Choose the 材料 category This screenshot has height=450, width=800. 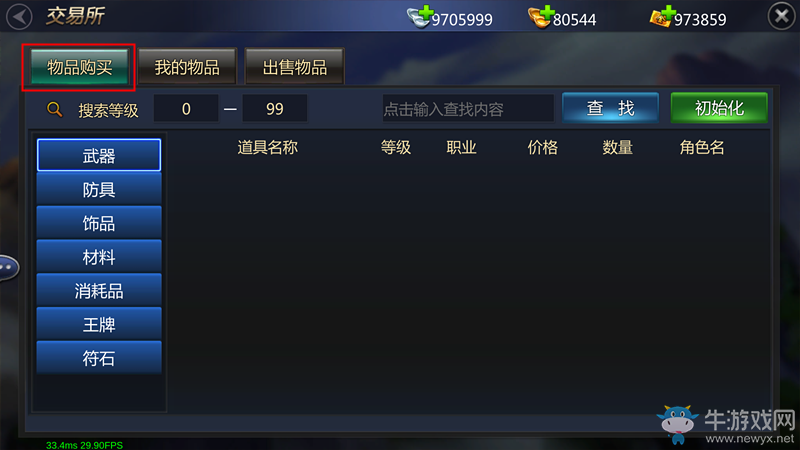(x=99, y=257)
